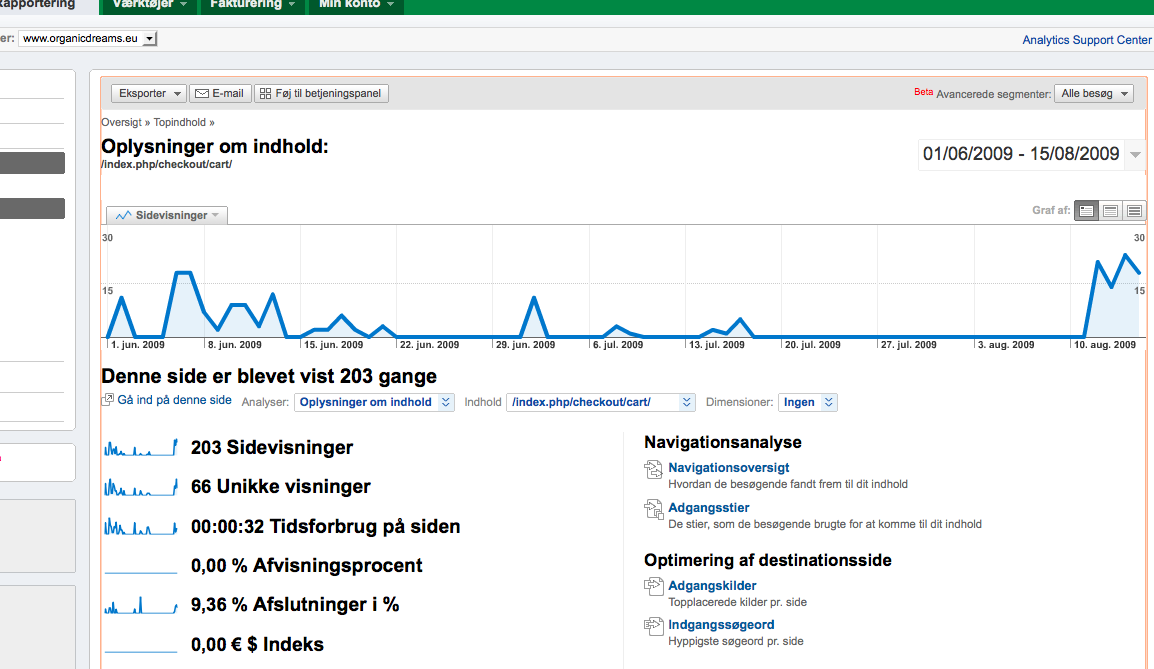This screenshot has height=669, width=1154.
Task: Click the 00:00:32 Tidsforbrug på siden metric
Action: pyautogui.click(x=325, y=526)
